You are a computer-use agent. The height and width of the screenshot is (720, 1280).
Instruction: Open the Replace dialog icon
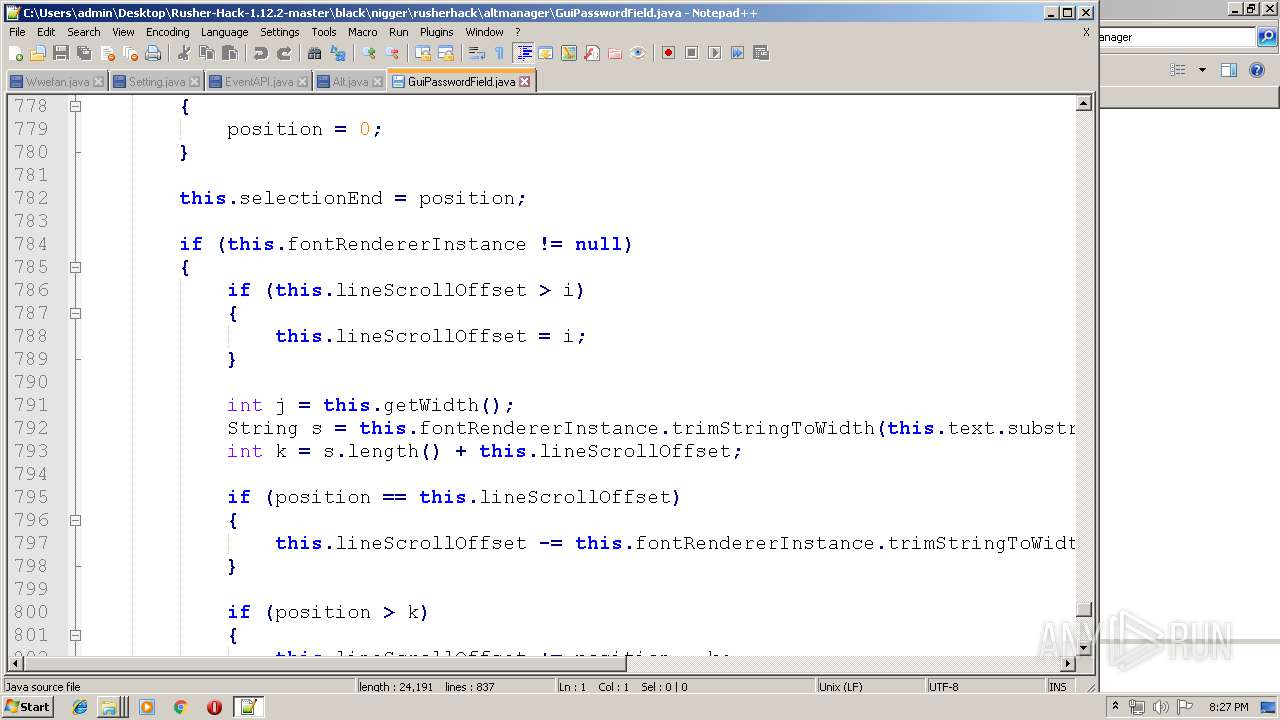tap(337, 53)
